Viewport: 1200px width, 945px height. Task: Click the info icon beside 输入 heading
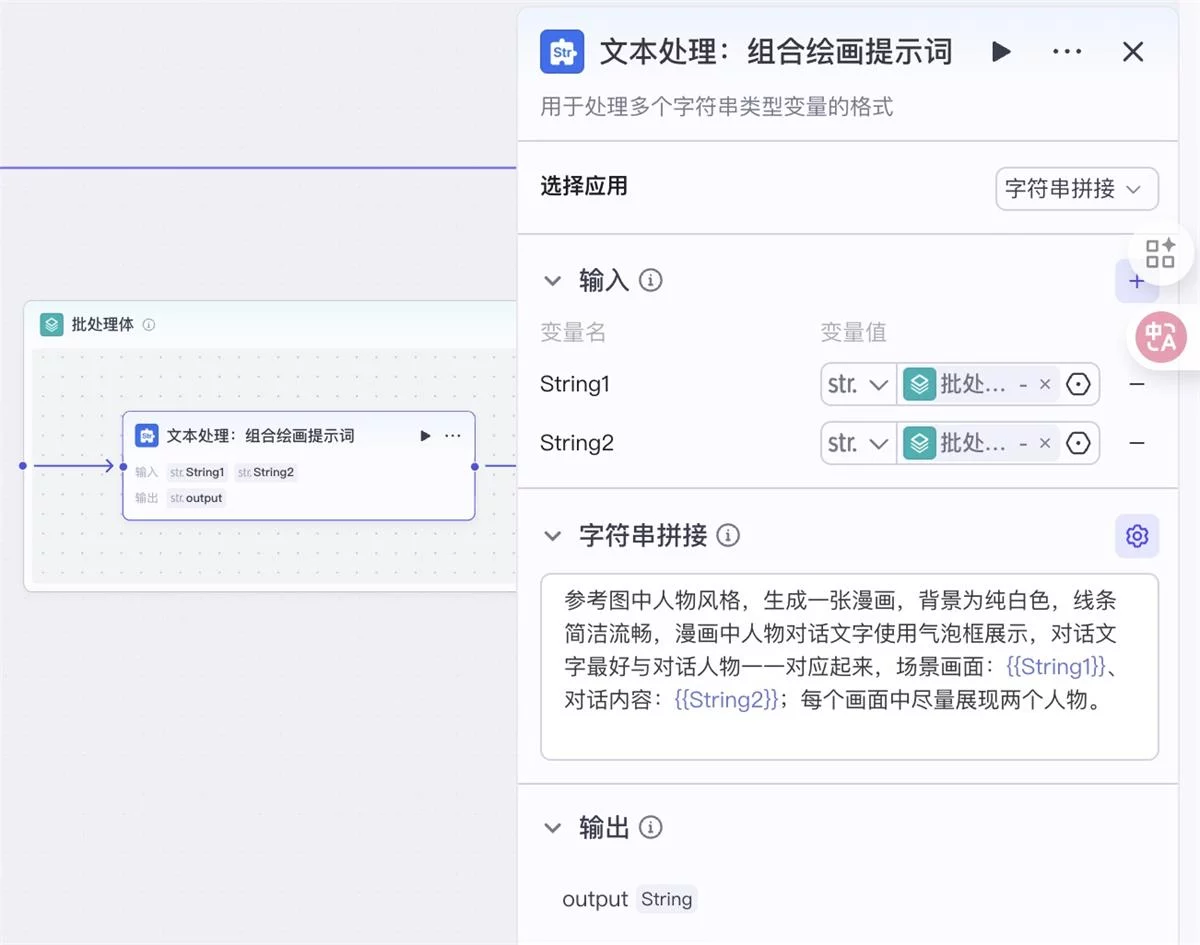pyautogui.click(x=651, y=281)
